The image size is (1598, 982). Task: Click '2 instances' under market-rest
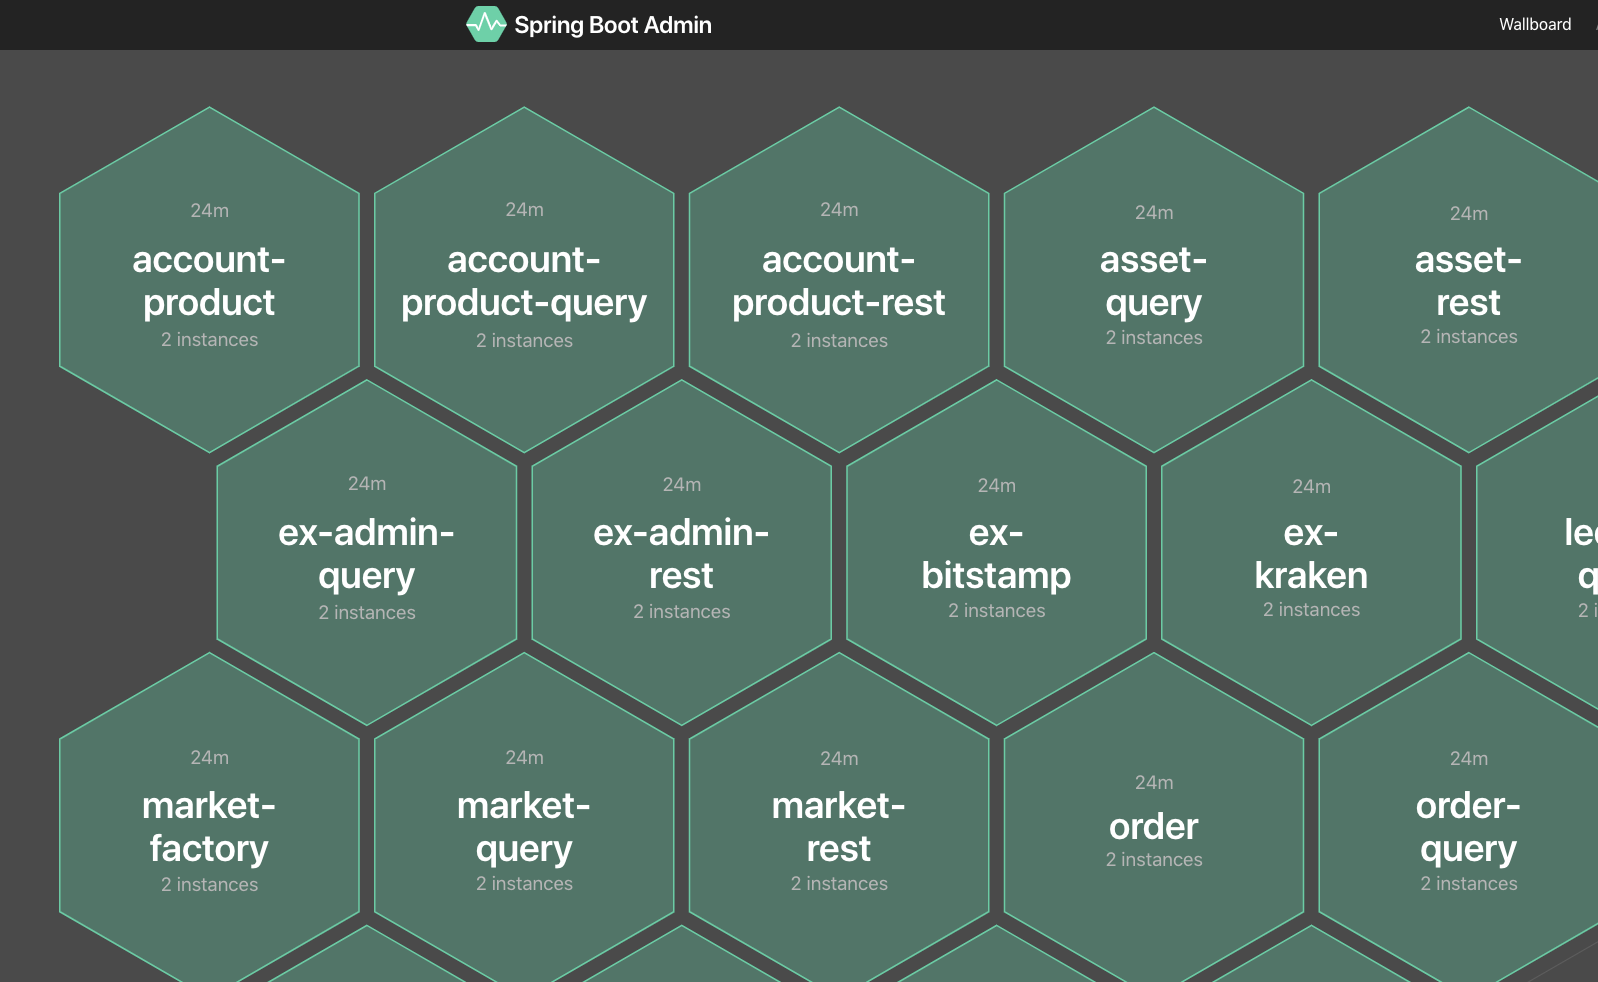839,884
